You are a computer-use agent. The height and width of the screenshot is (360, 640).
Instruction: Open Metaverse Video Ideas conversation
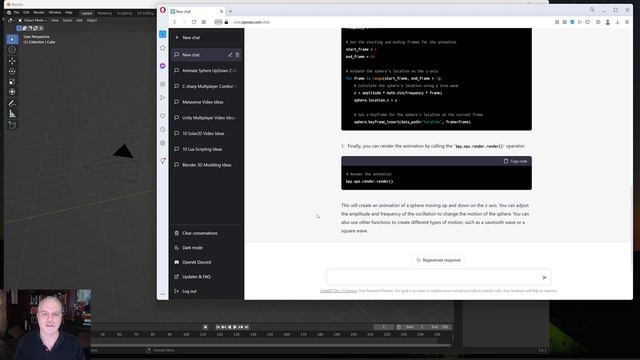[x=207, y=102]
